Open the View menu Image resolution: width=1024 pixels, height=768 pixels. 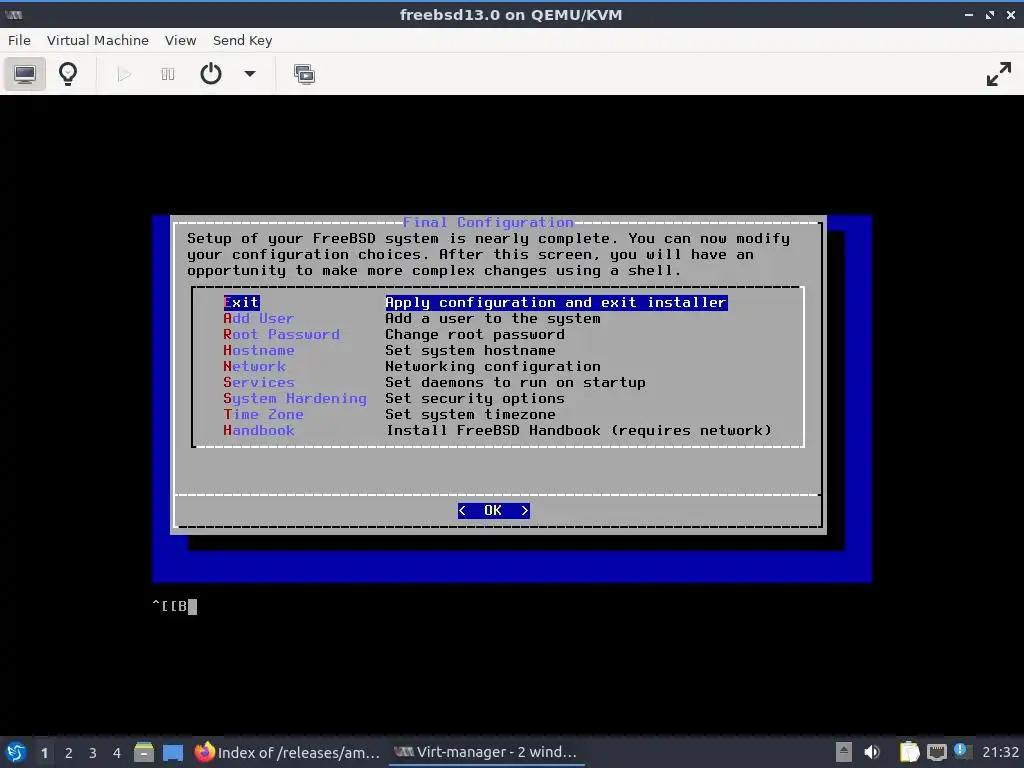[180, 40]
